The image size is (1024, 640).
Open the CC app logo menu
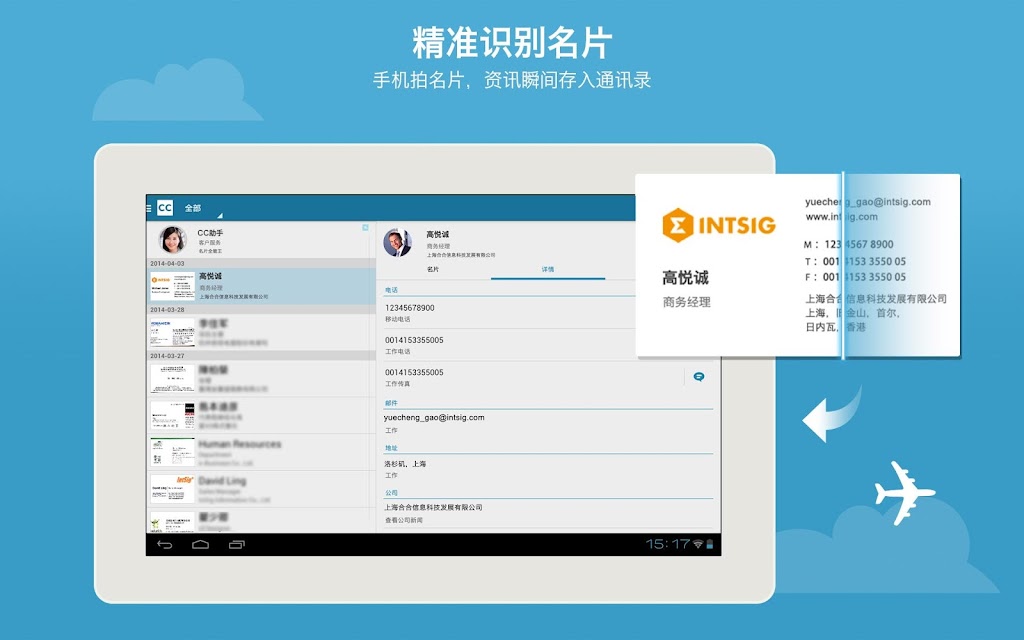pos(165,208)
